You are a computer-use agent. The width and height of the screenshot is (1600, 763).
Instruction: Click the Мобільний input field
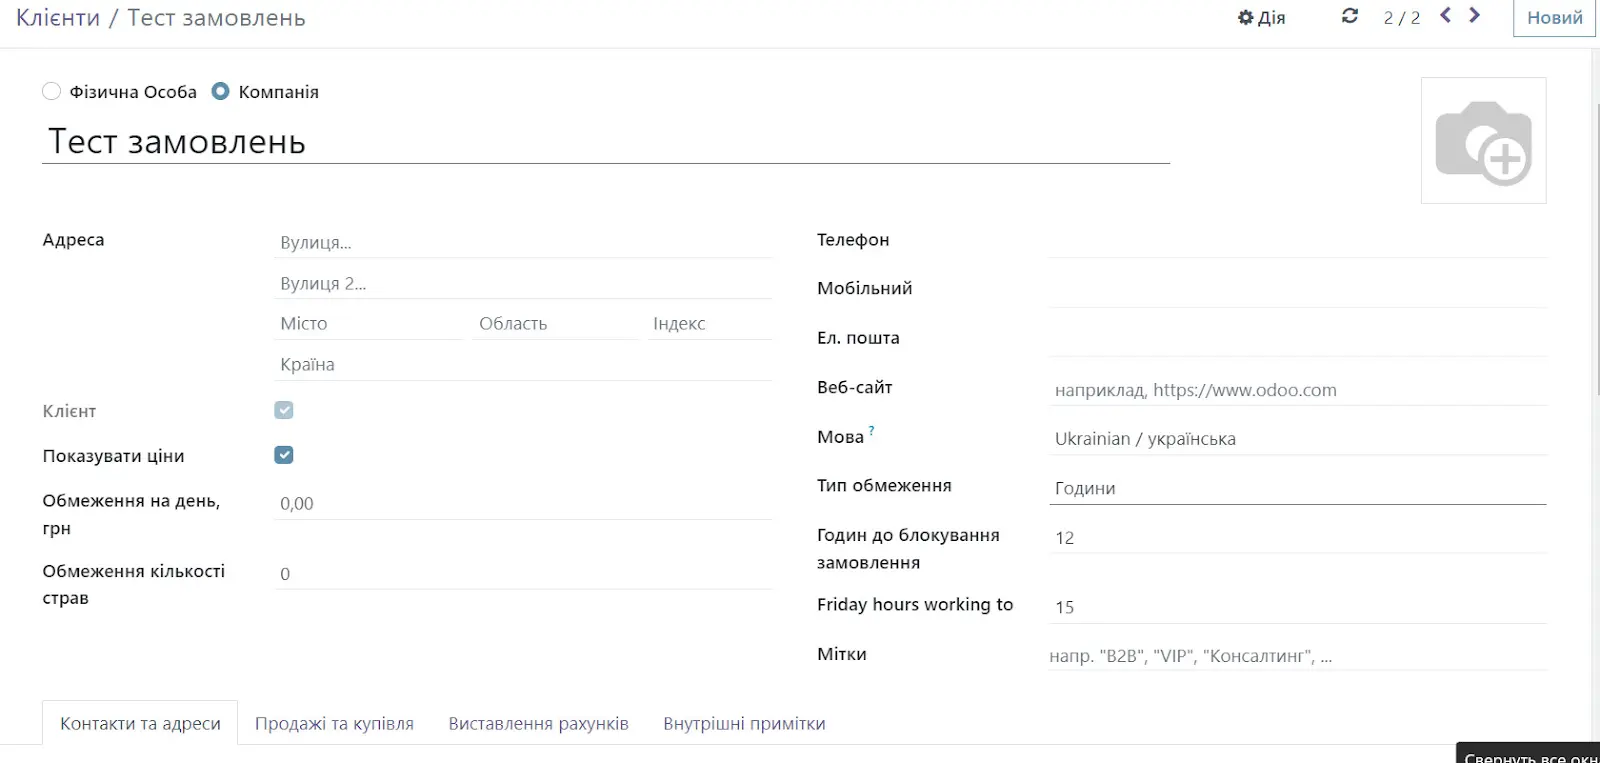pos(1297,290)
